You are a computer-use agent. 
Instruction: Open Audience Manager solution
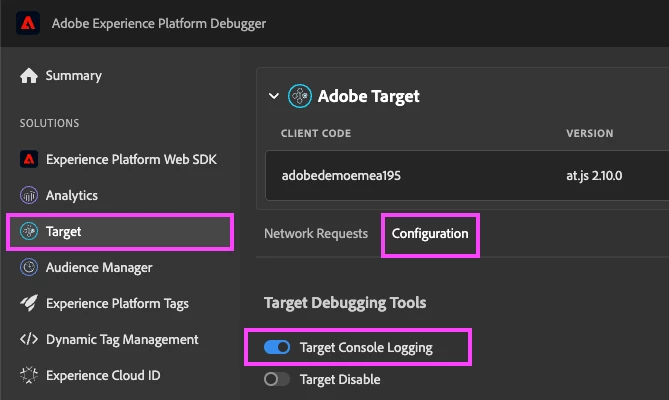(99, 267)
